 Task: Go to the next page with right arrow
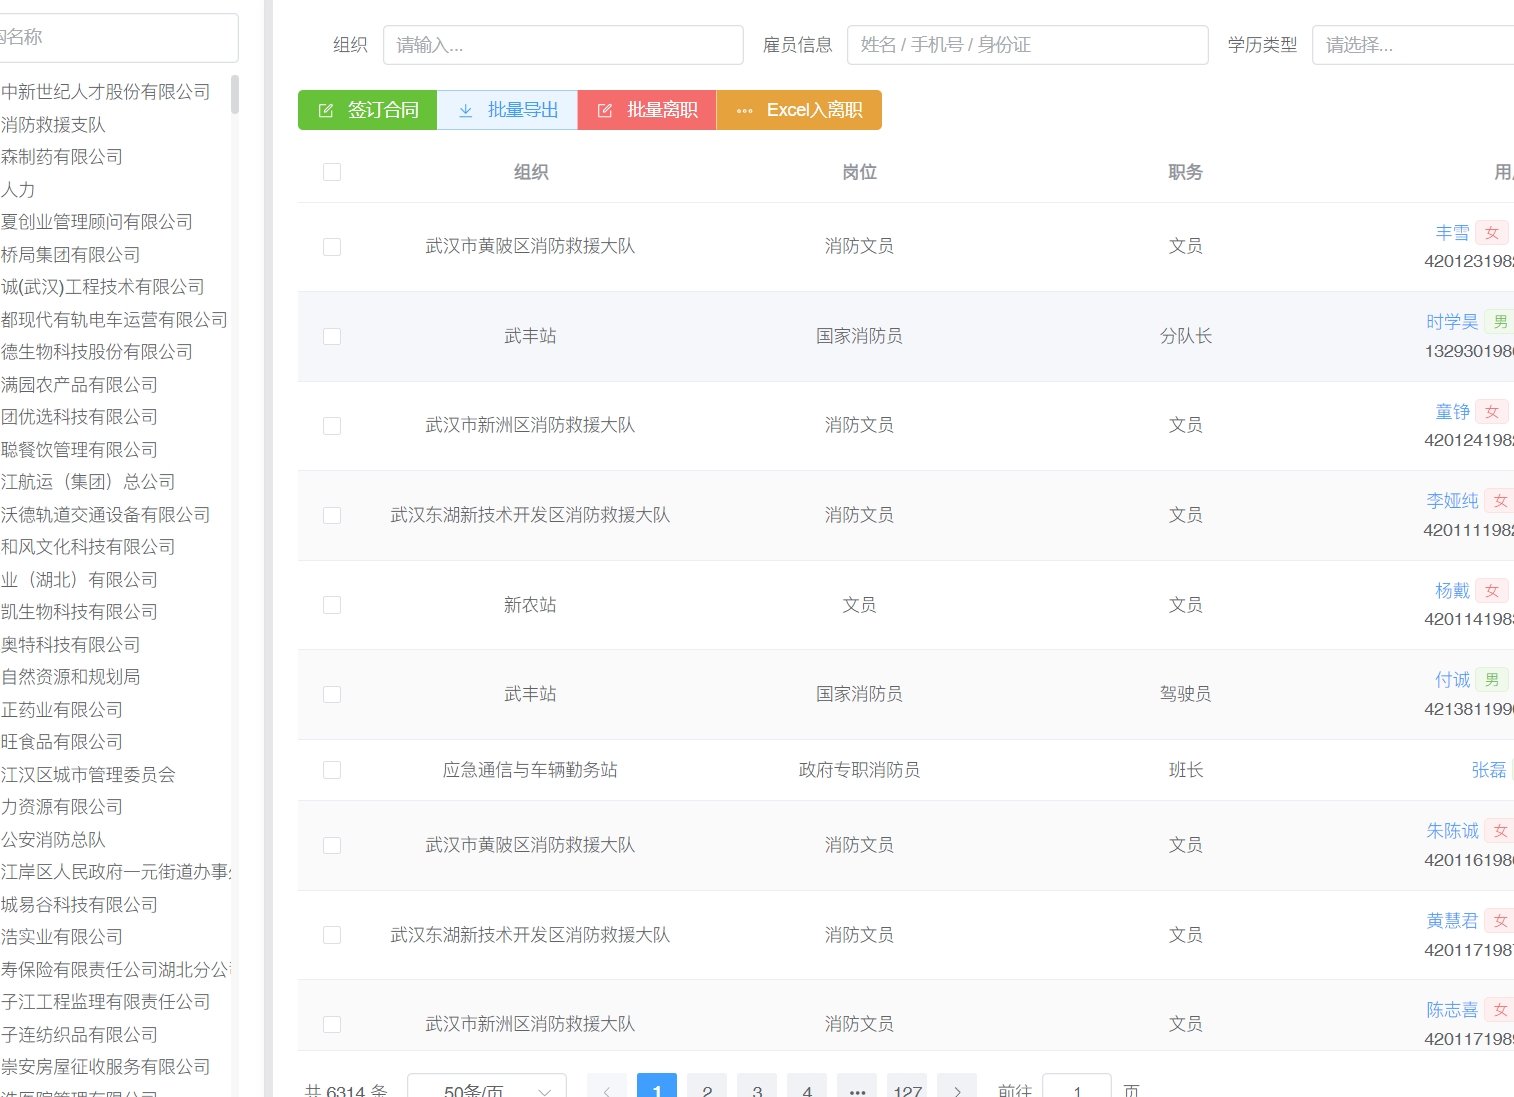pyautogui.click(x=957, y=1089)
